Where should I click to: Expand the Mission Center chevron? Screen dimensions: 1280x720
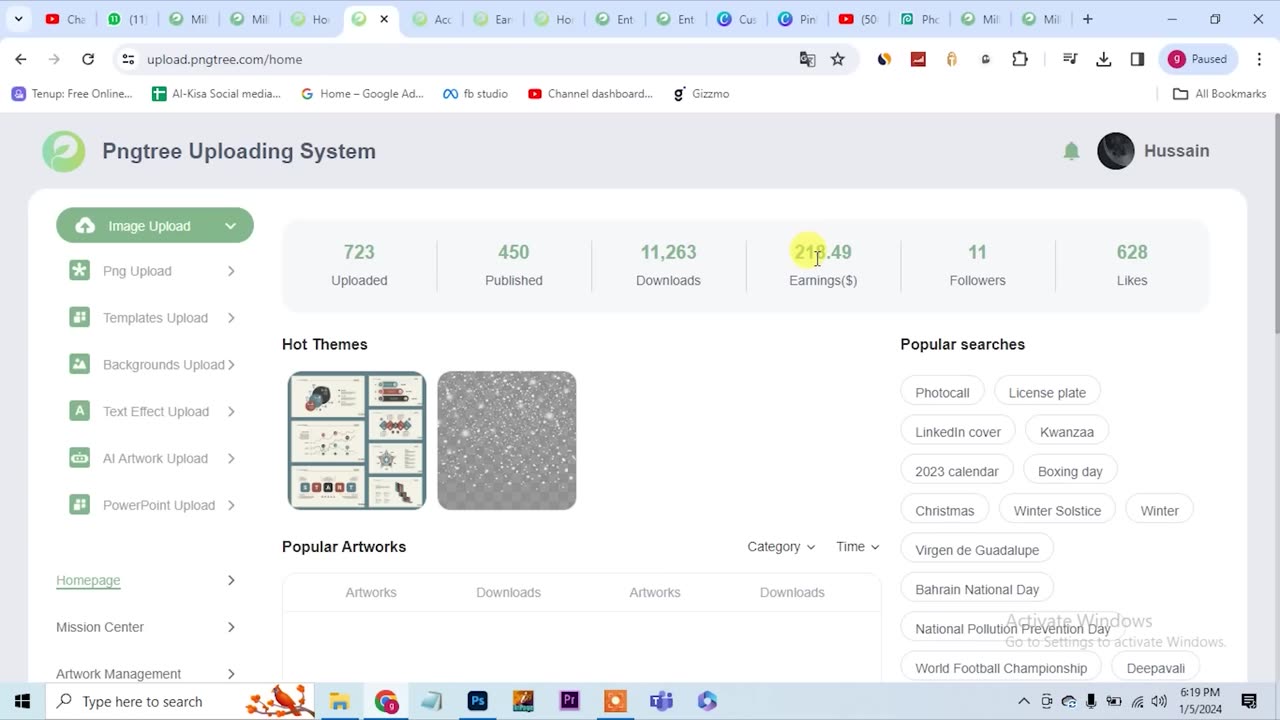tap(231, 627)
